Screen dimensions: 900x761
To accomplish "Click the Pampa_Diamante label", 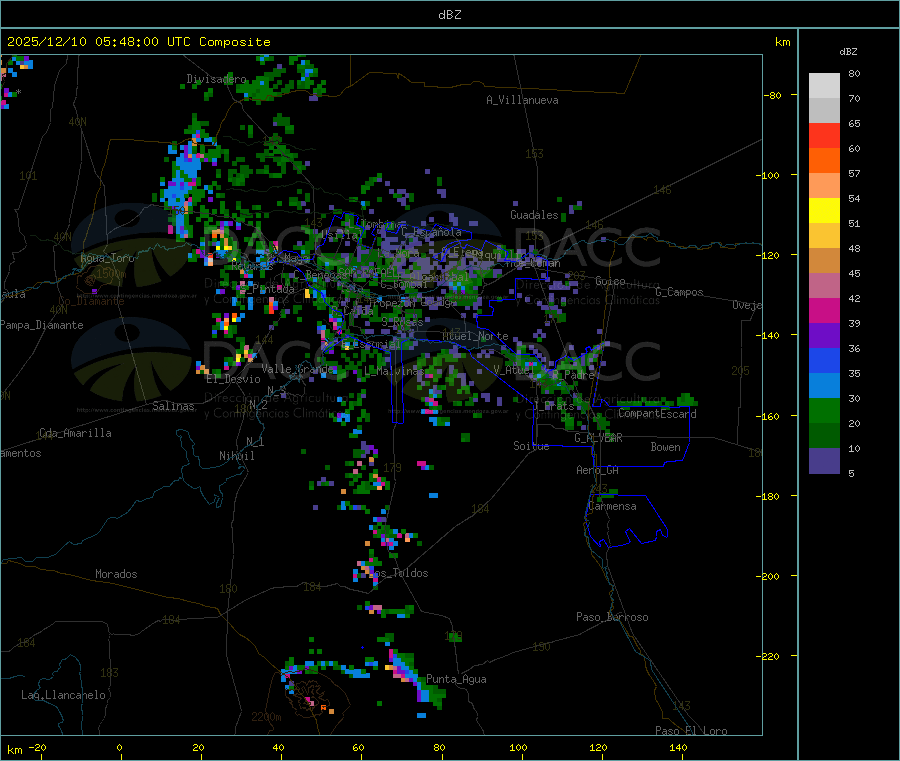I will click(42, 325).
